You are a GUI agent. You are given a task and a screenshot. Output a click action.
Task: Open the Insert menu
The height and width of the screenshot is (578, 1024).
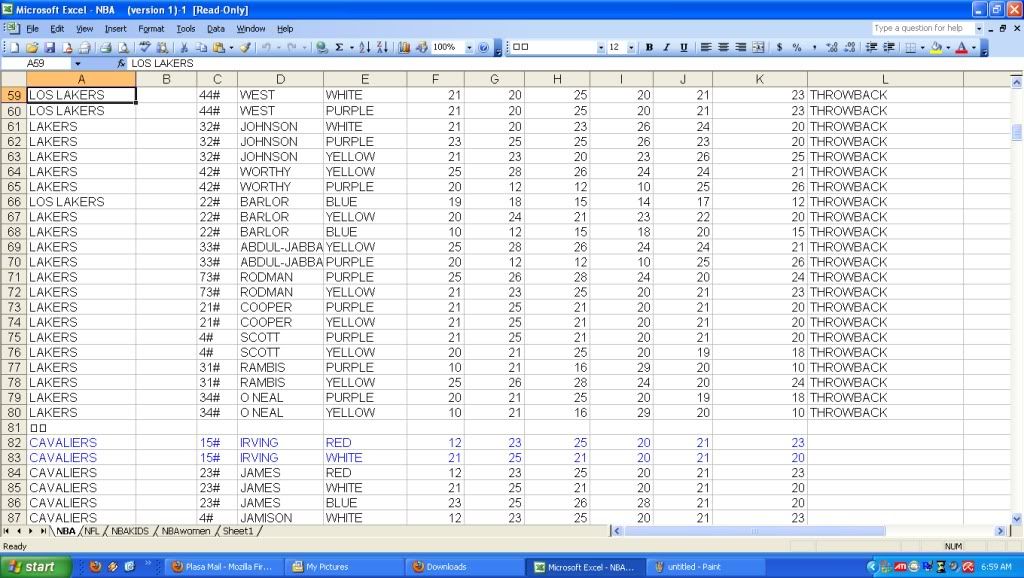(x=116, y=29)
